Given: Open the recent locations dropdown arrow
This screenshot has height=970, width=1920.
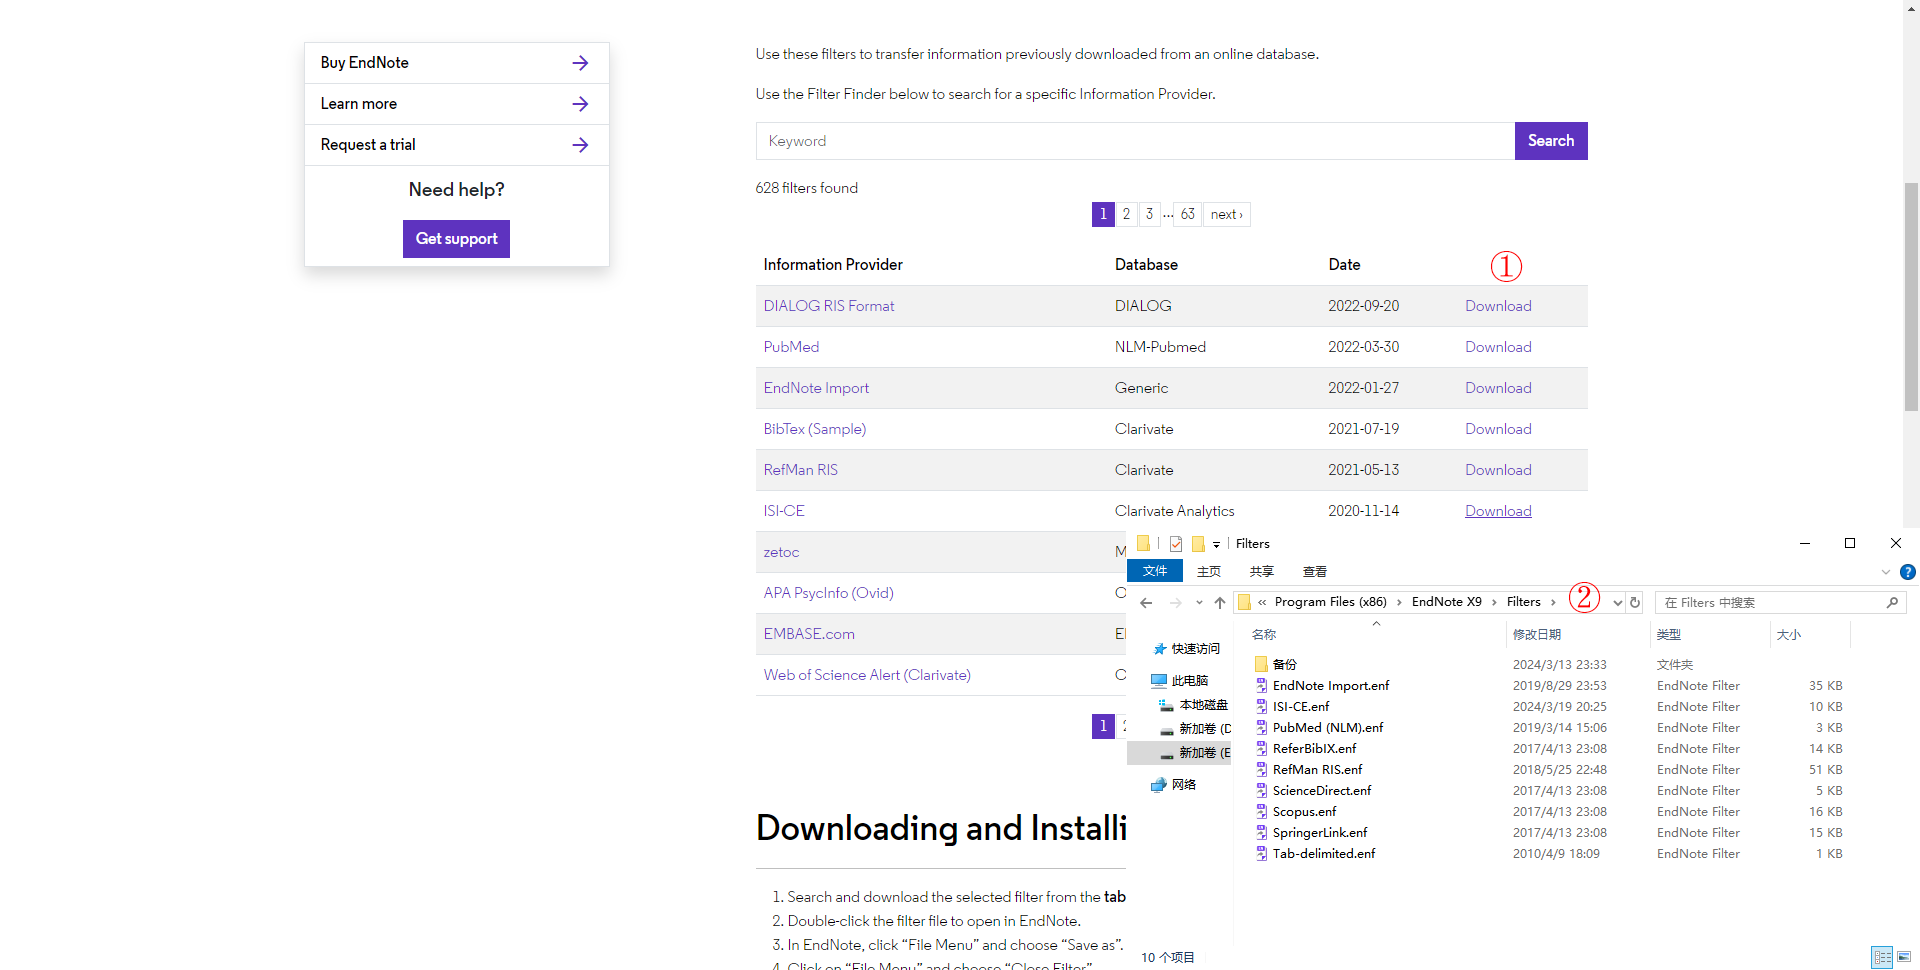Looking at the screenshot, I should [1199, 602].
